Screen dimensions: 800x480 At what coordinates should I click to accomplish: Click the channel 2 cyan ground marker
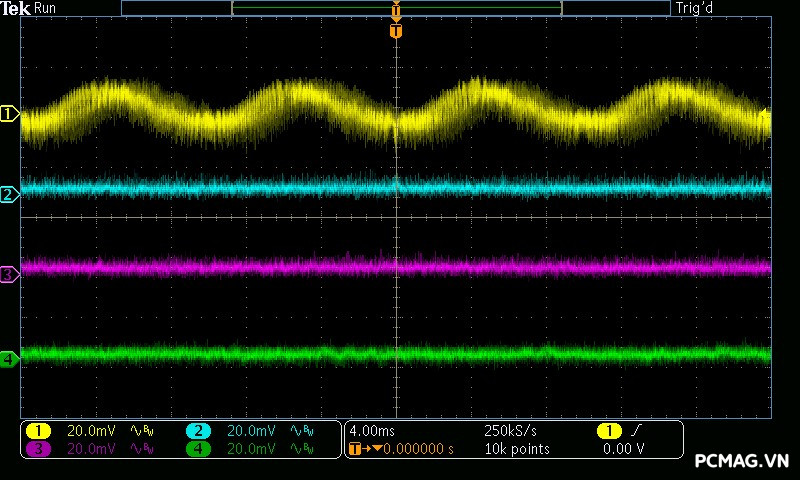tap(10, 194)
